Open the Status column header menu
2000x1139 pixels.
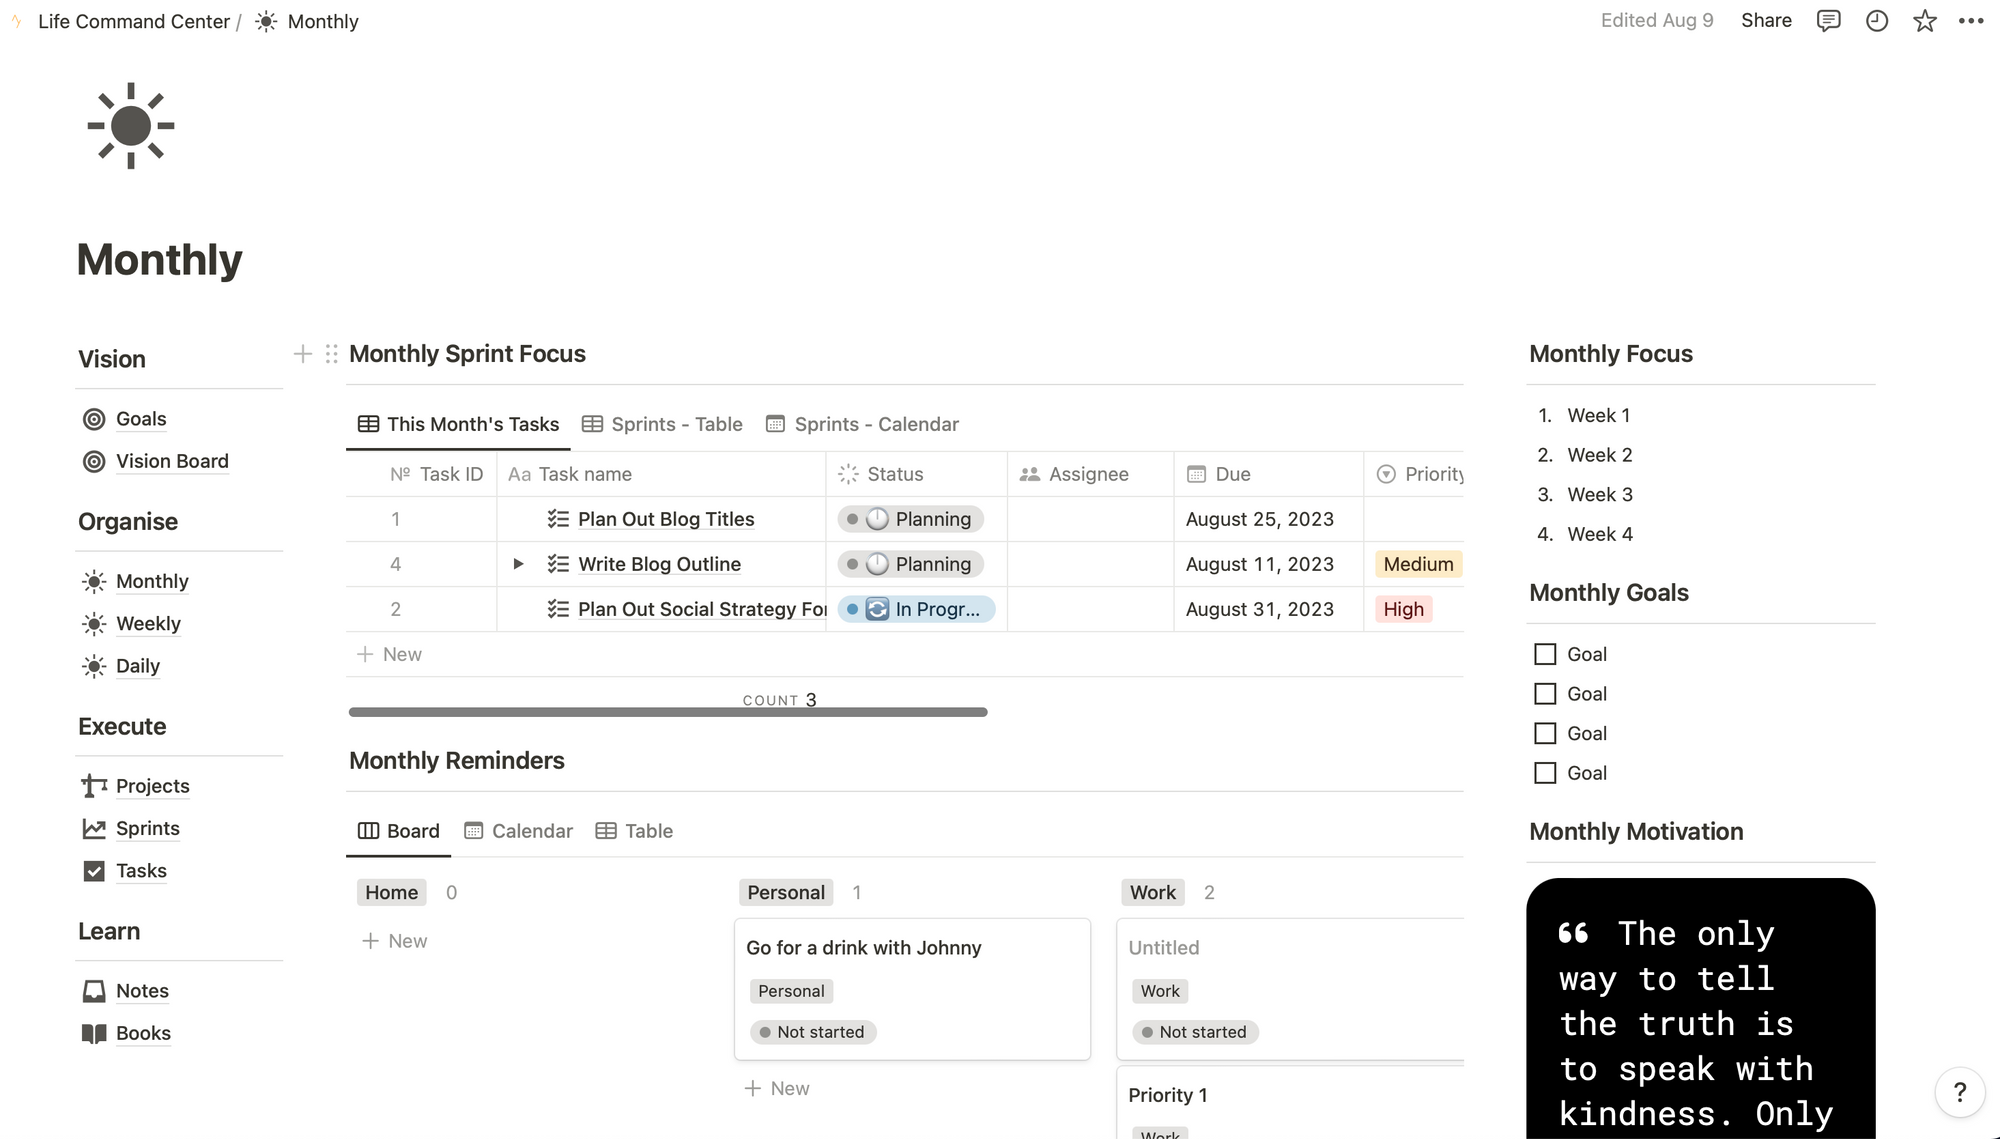[894, 473]
